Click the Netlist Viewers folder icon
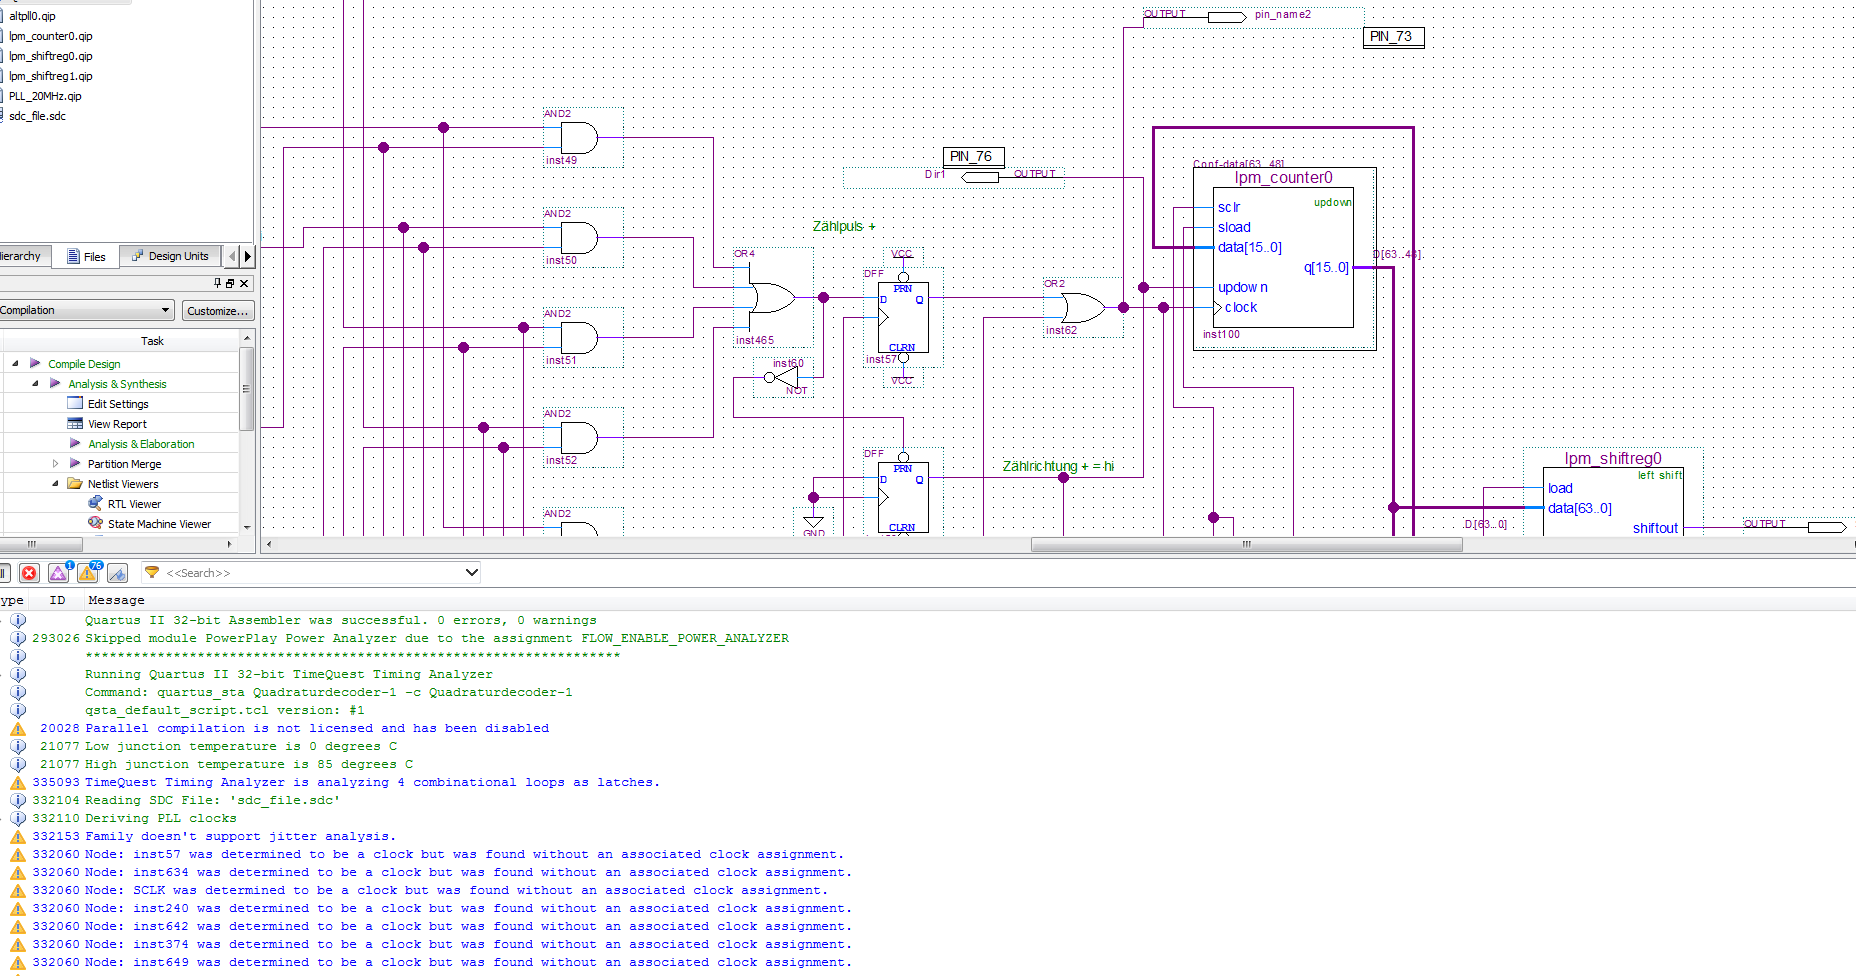Image resolution: width=1856 pixels, height=976 pixels. [75, 484]
